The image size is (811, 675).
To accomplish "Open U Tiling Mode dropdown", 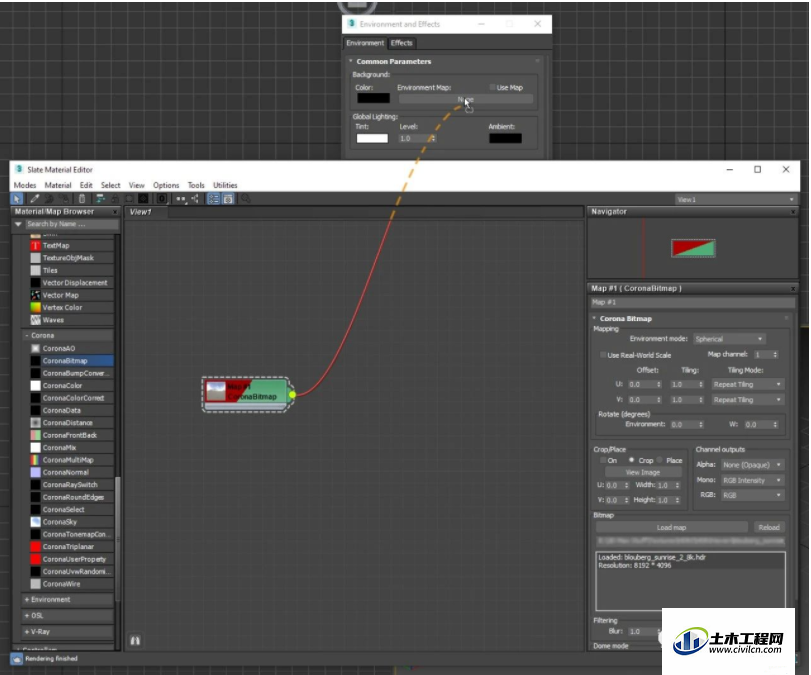I will point(747,384).
